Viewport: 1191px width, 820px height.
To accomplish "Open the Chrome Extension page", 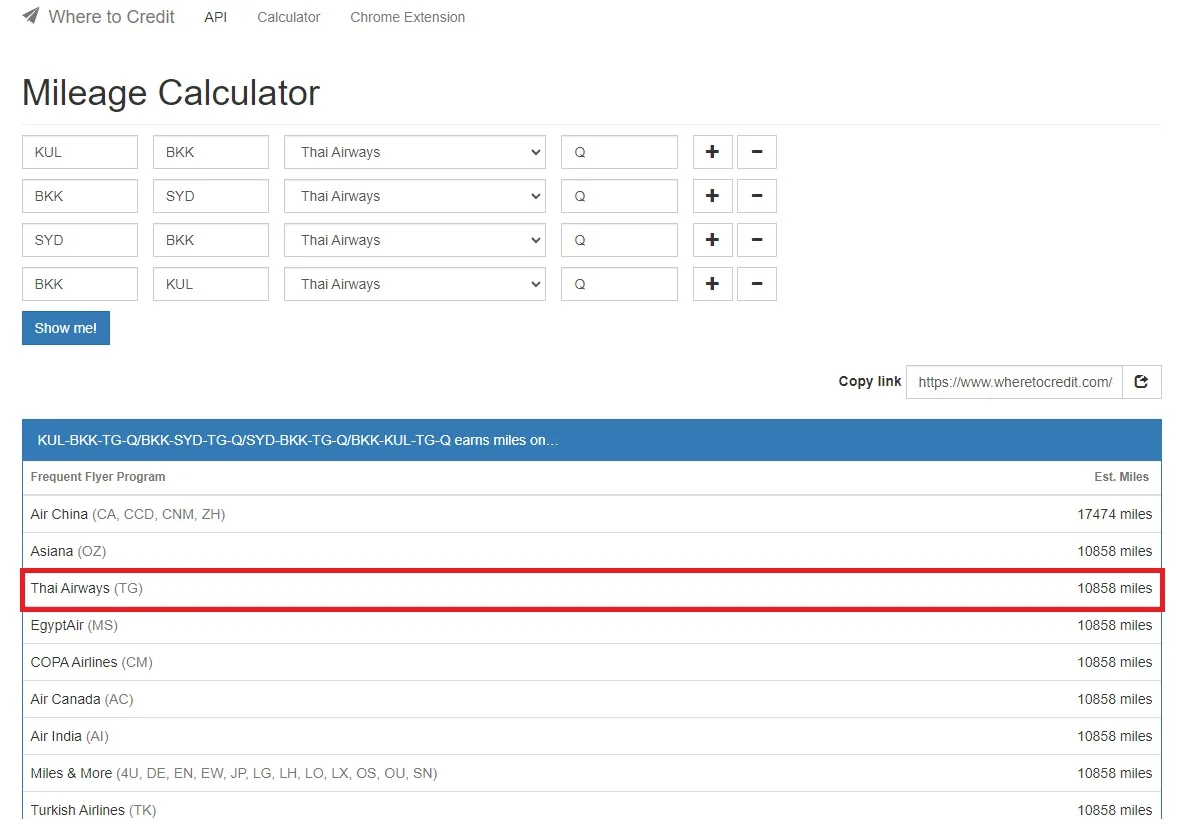I will [x=407, y=17].
